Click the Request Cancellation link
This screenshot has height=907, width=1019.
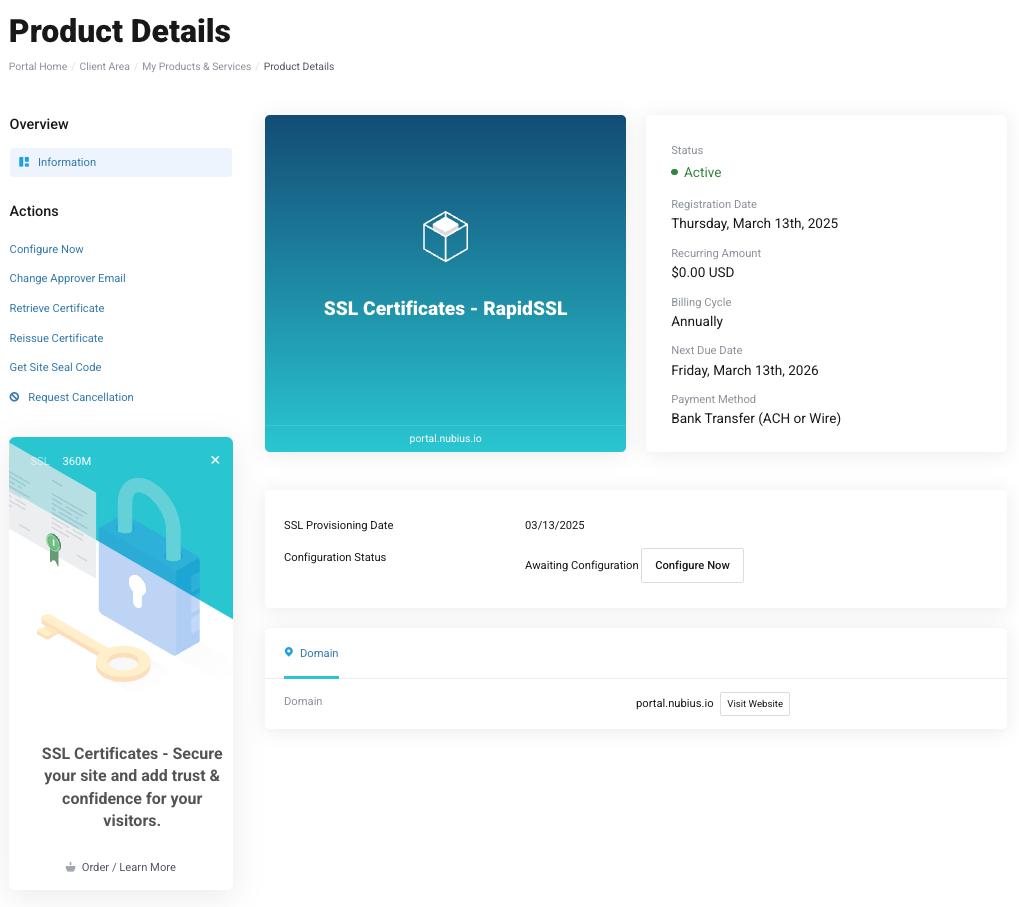pos(81,397)
